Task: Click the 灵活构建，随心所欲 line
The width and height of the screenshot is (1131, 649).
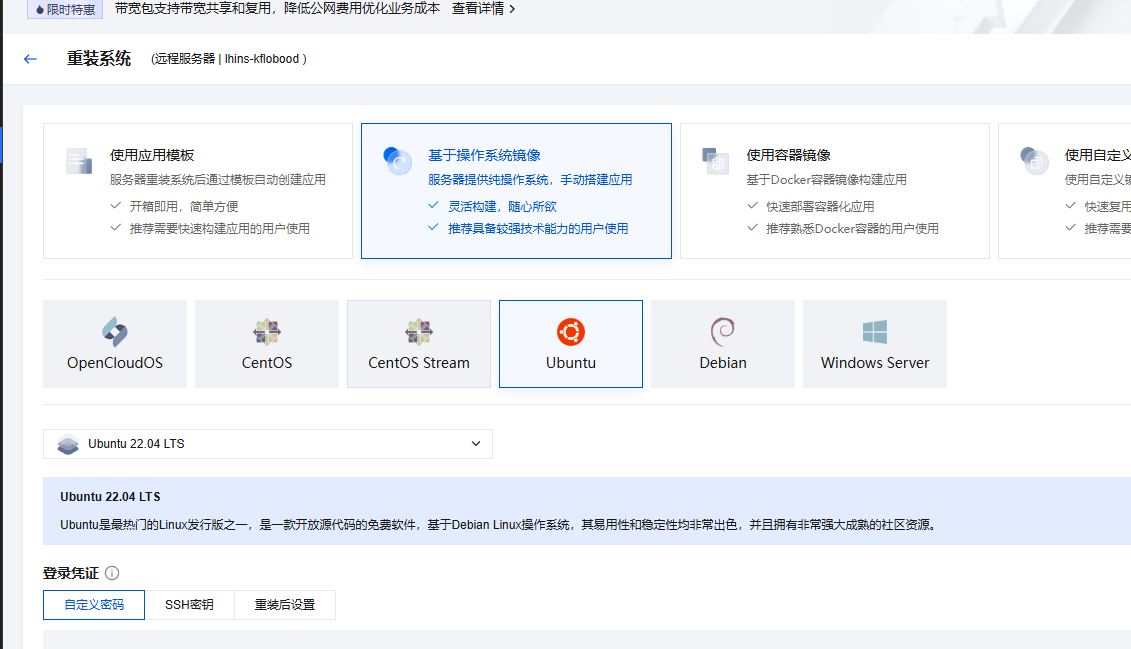Action: click(502, 206)
